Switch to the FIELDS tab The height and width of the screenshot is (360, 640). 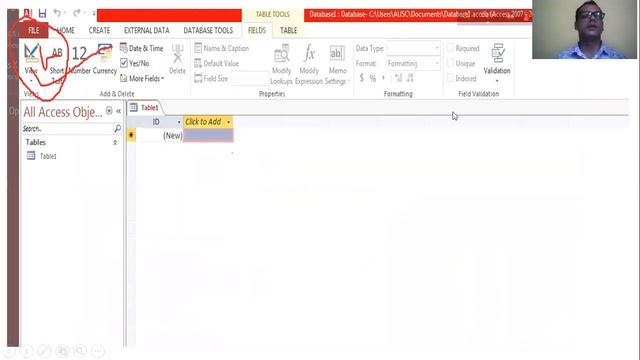click(257, 30)
